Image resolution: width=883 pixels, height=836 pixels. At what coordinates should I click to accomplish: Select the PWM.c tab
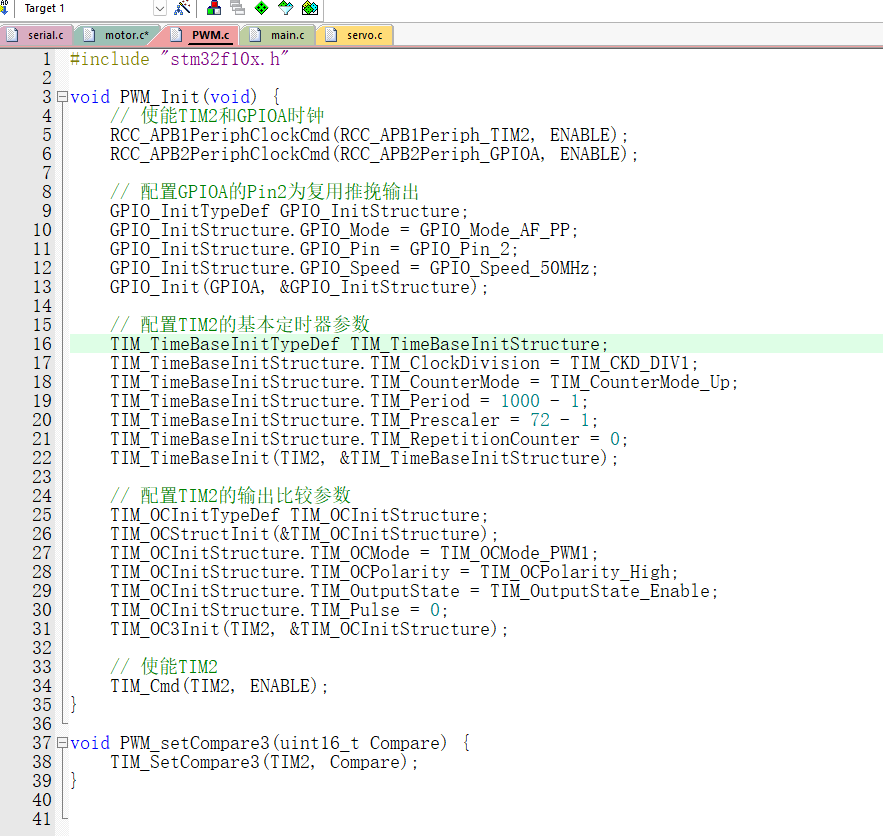[x=202, y=35]
